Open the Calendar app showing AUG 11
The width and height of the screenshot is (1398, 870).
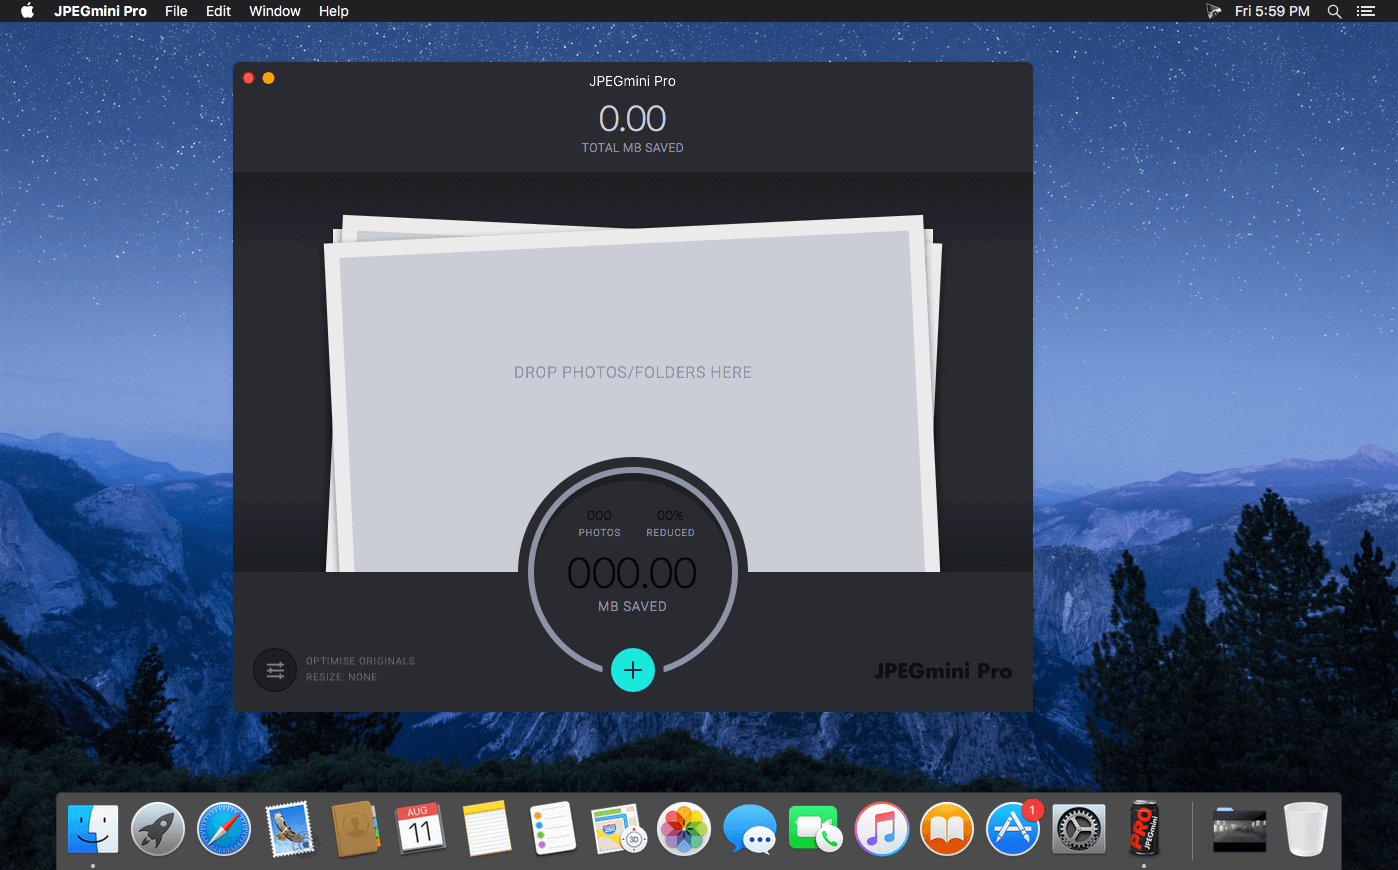420,829
